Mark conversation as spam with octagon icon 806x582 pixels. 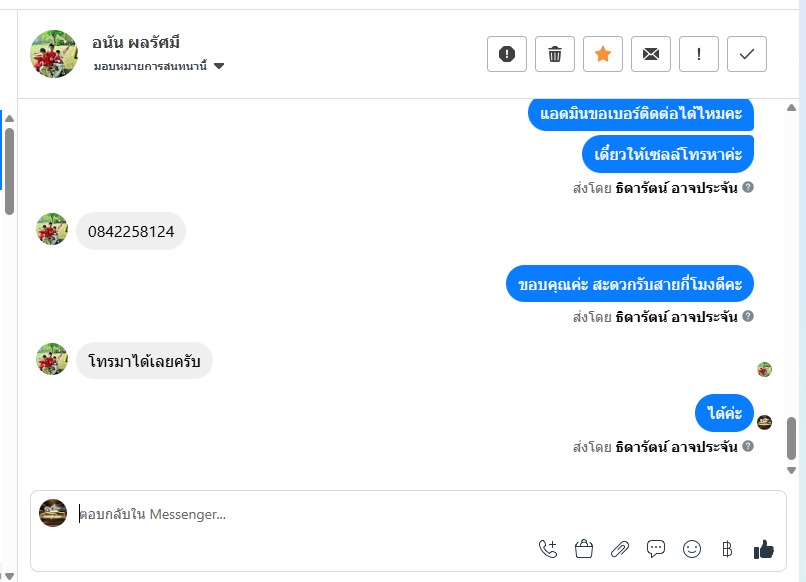507,55
